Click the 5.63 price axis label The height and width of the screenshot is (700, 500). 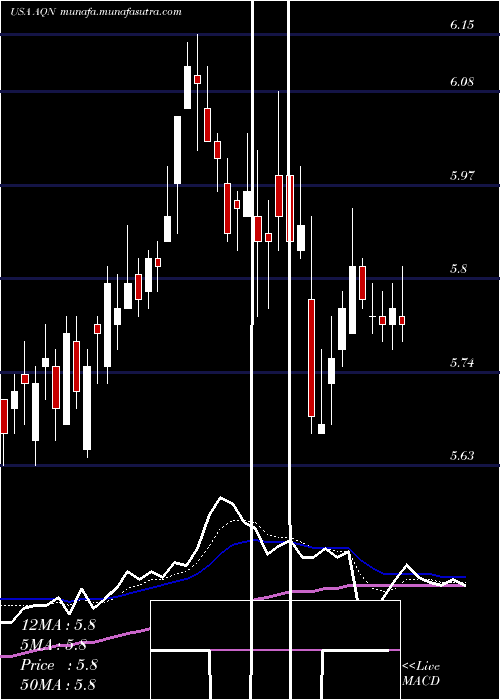pos(462,456)
